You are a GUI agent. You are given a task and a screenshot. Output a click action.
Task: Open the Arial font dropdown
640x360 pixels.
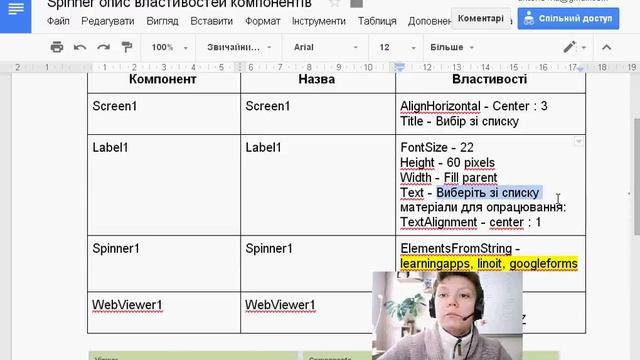pos(325,47)
